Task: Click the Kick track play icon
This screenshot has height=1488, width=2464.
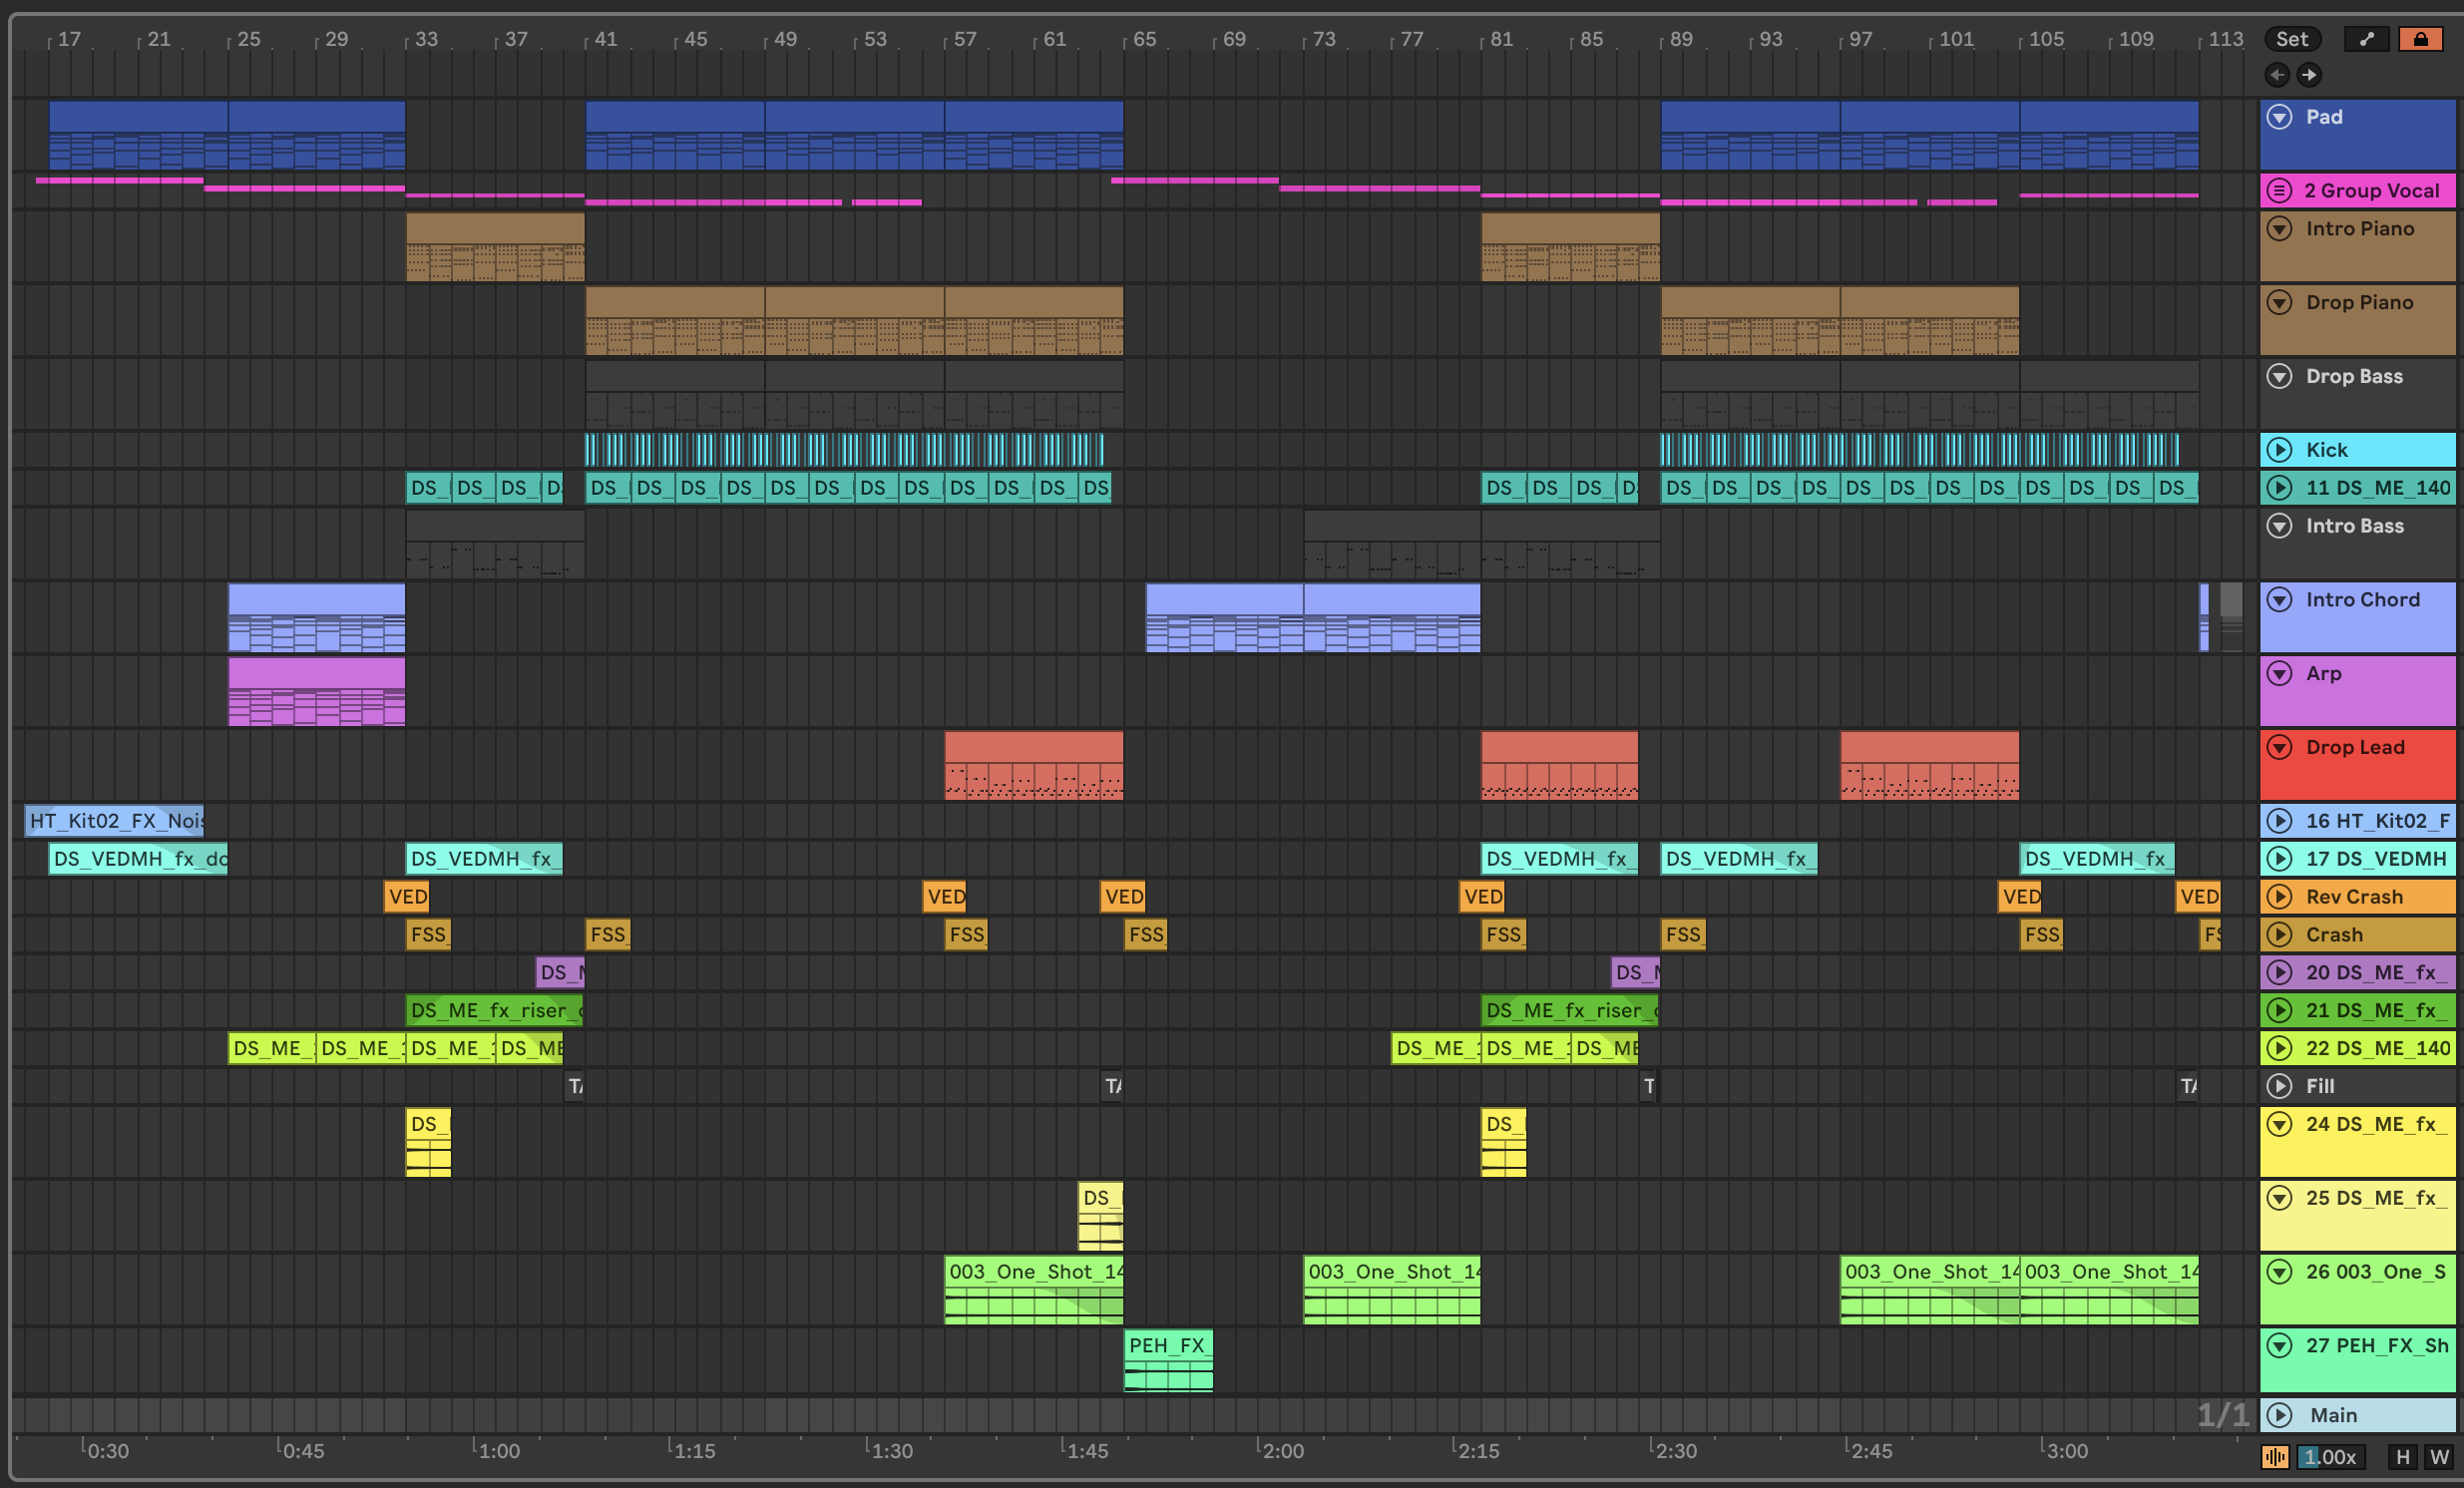Action: (2279, 450)
